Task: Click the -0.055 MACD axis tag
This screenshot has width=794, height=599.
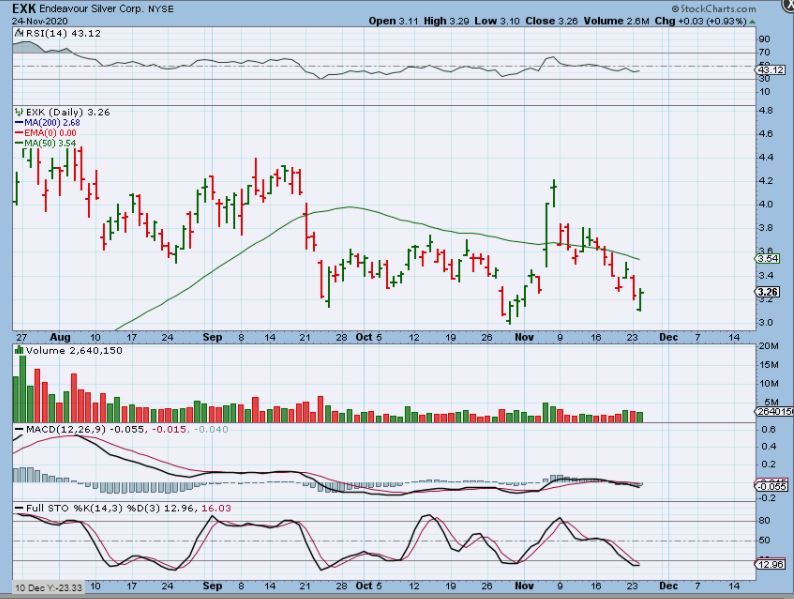Action: click(x=772, y=487)
